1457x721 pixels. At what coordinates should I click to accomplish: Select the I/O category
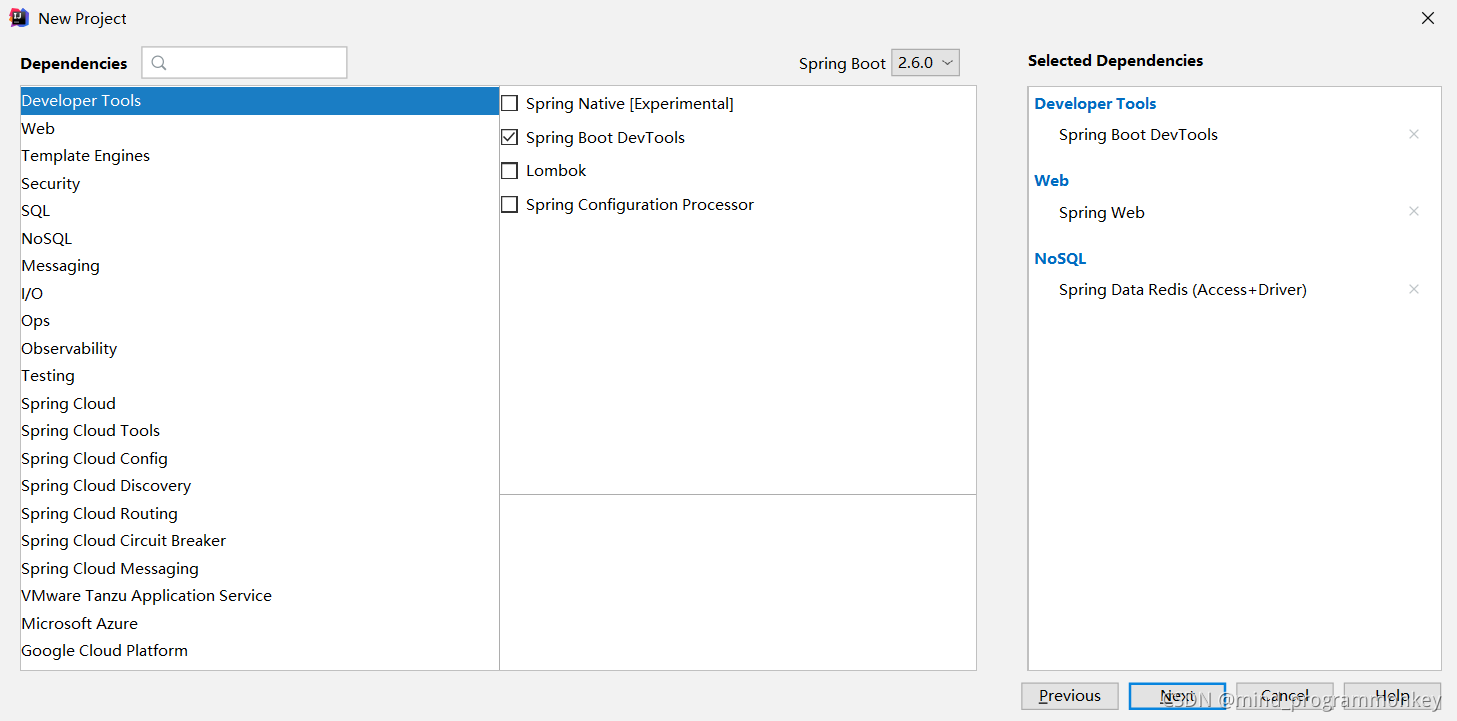pos(260,293)
